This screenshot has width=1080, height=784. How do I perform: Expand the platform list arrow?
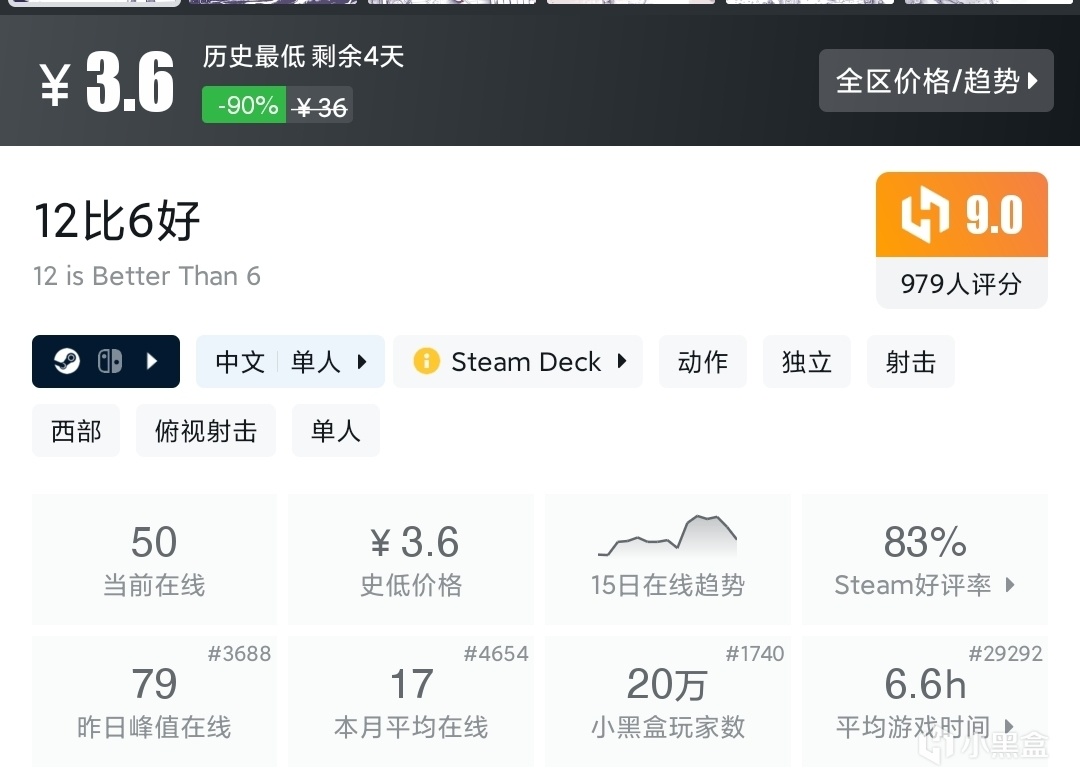click(152, 361)
